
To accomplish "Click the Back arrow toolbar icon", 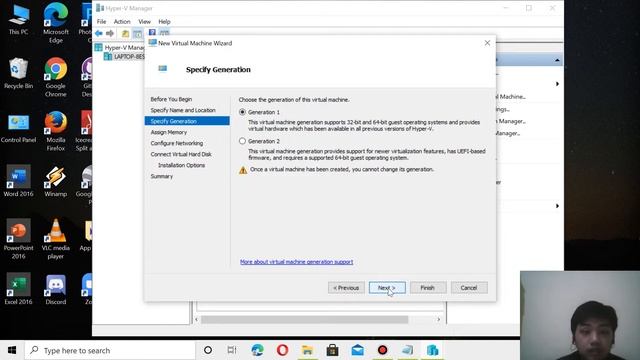I will coord(99,33).
